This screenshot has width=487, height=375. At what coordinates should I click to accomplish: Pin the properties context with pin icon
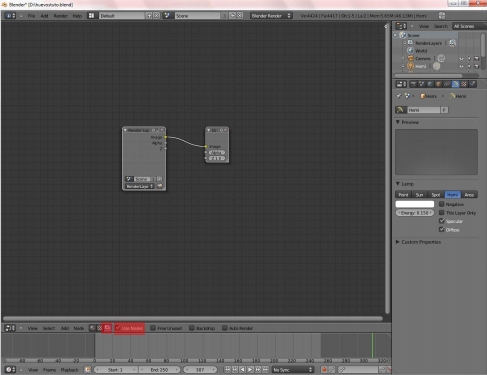(399, 96)
